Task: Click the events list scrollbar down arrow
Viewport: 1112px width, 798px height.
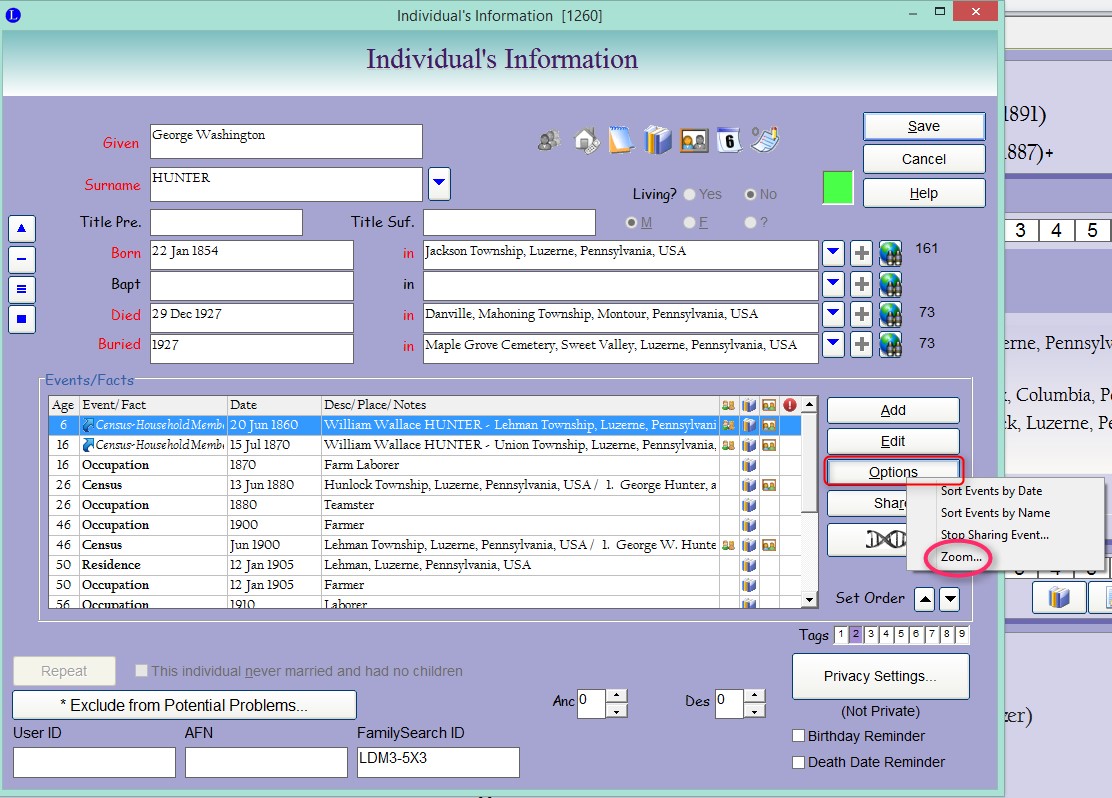Action: point(809,599)
